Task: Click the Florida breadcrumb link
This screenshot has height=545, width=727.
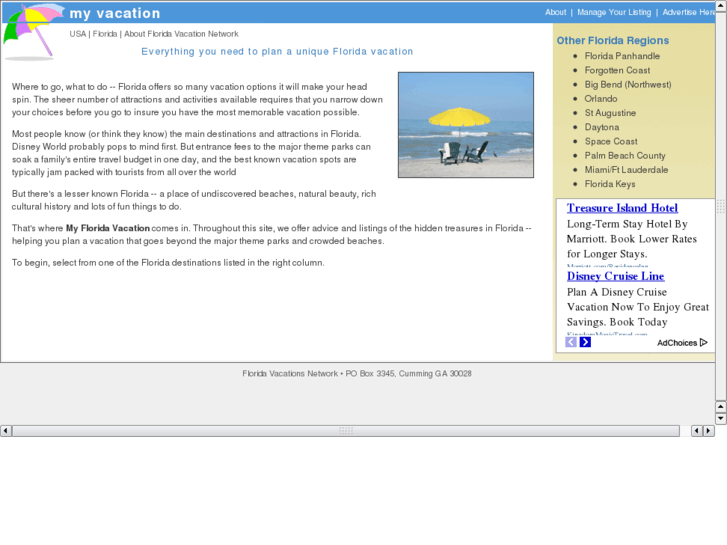Action: coord(105,34)
